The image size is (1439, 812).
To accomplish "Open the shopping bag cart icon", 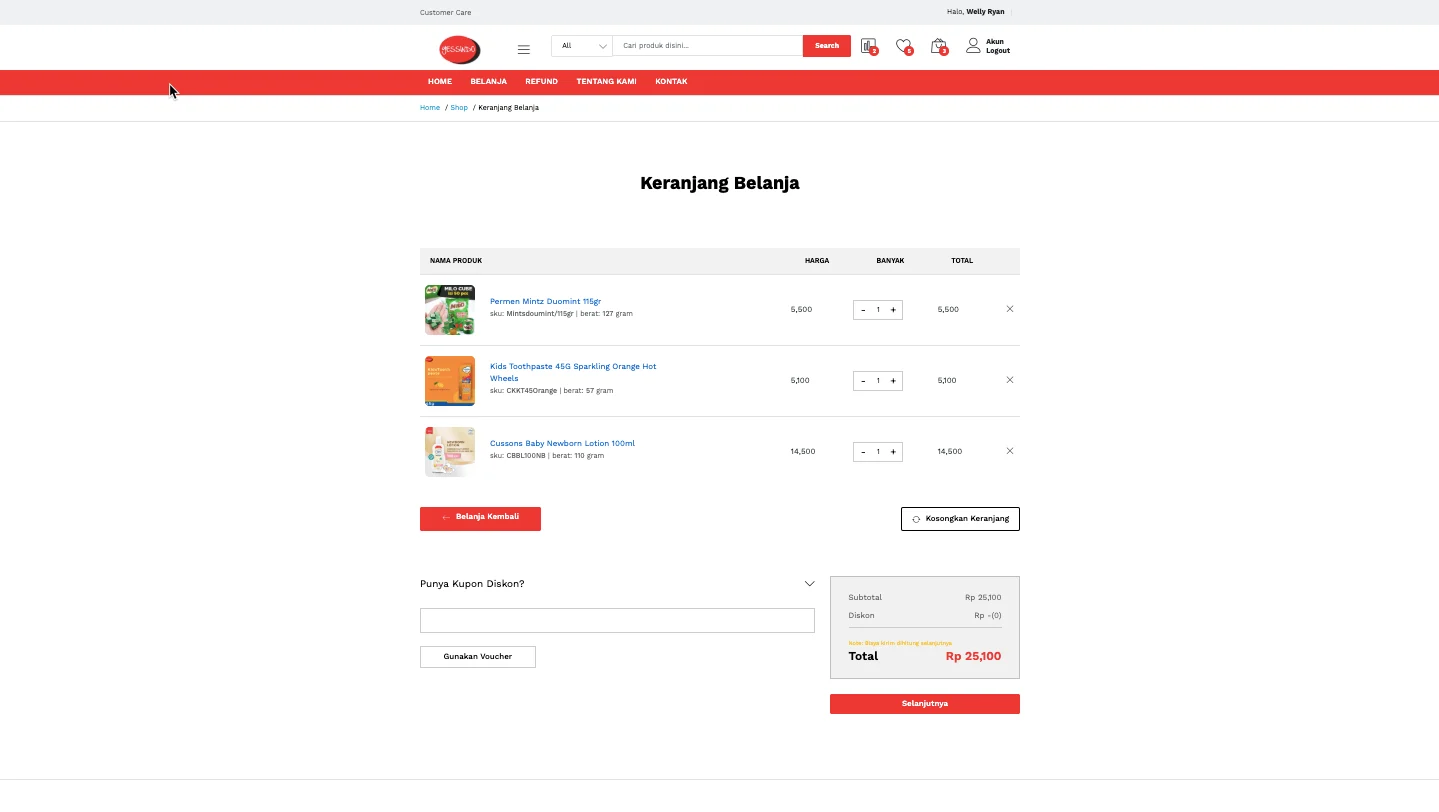I will [x=938, y=46].
